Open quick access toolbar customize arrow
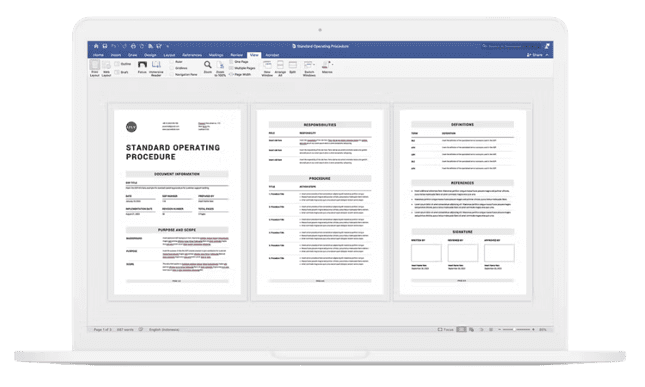The image size is (645, 387). pyautogui.click(x=167, y=46)
